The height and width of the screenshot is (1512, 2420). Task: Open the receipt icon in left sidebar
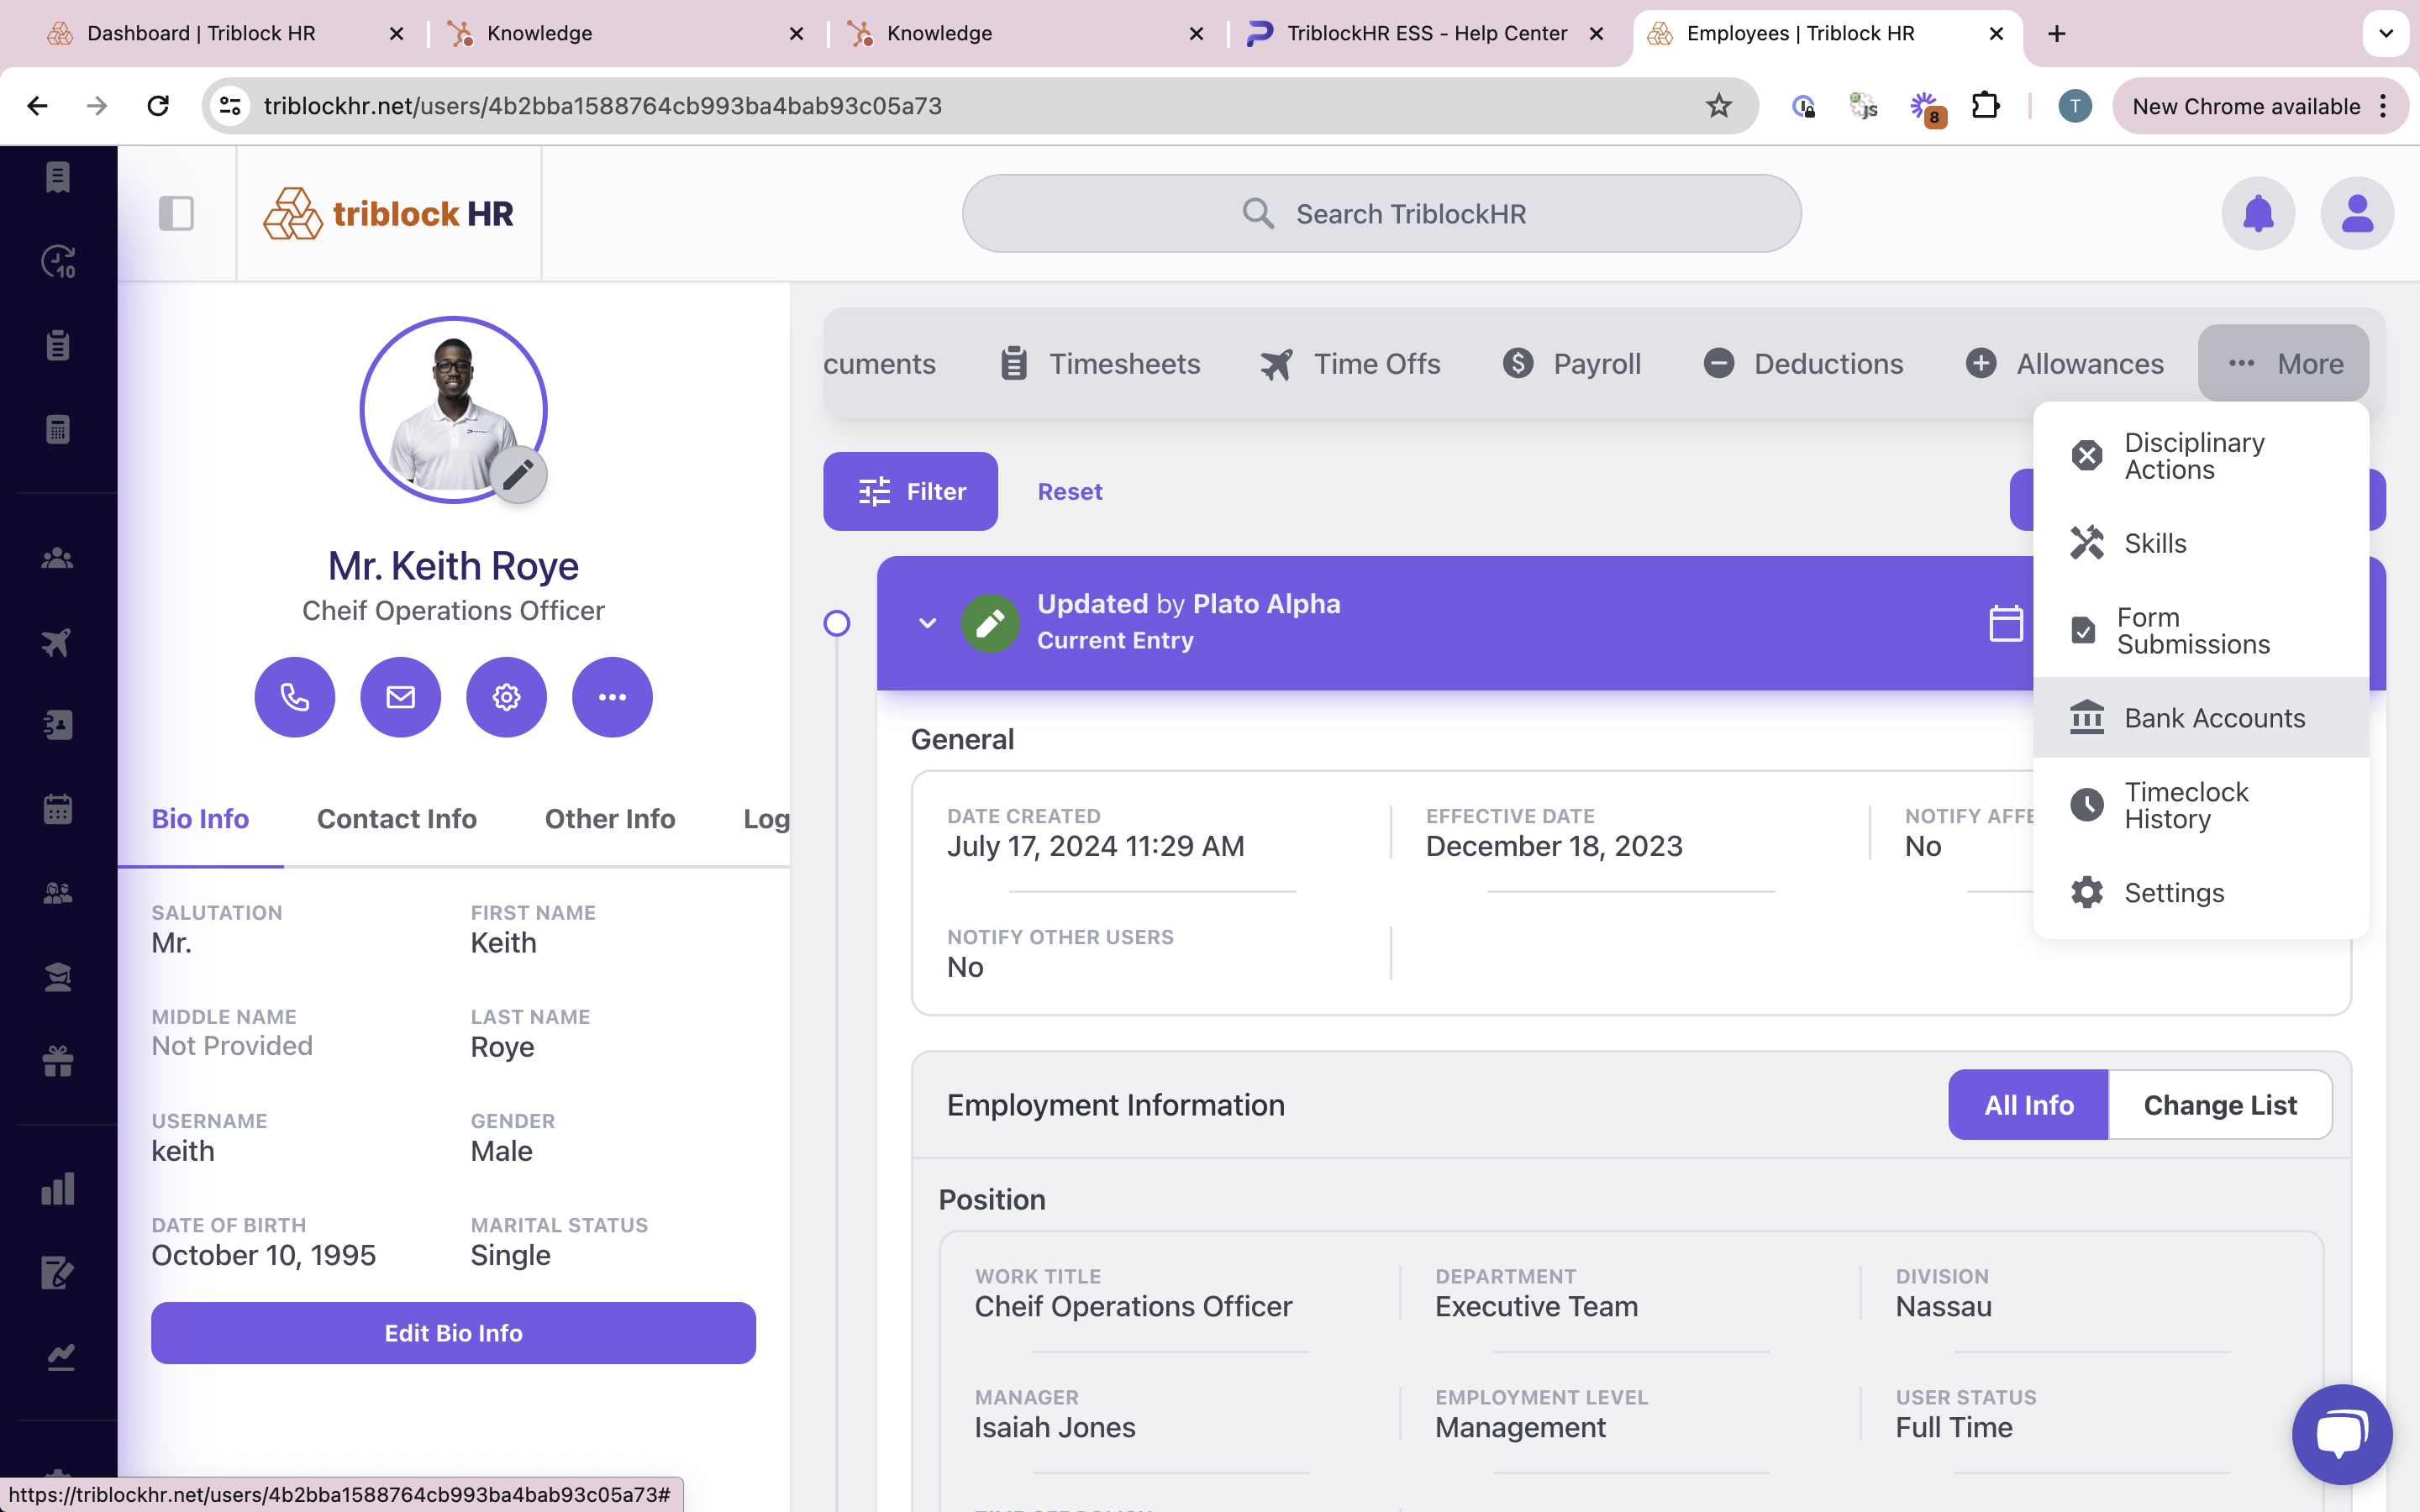(58, 177)
